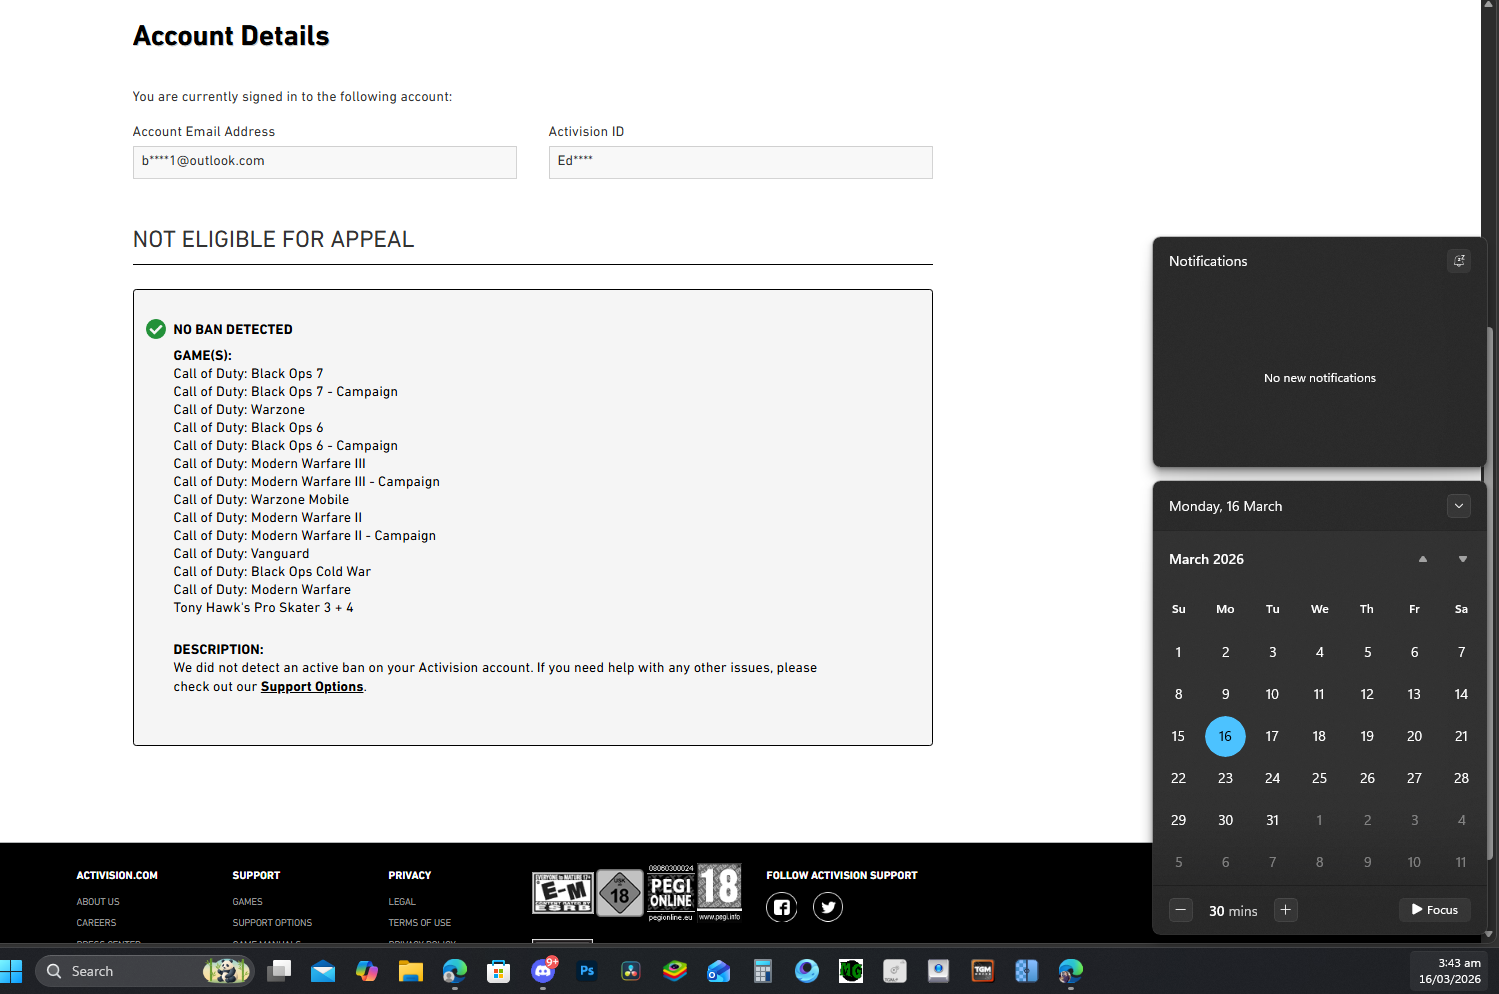The width and height of the screenshot is (1499, 994).
Task: Click the PEGI 18 rating badge
Action: coord(720,892)
